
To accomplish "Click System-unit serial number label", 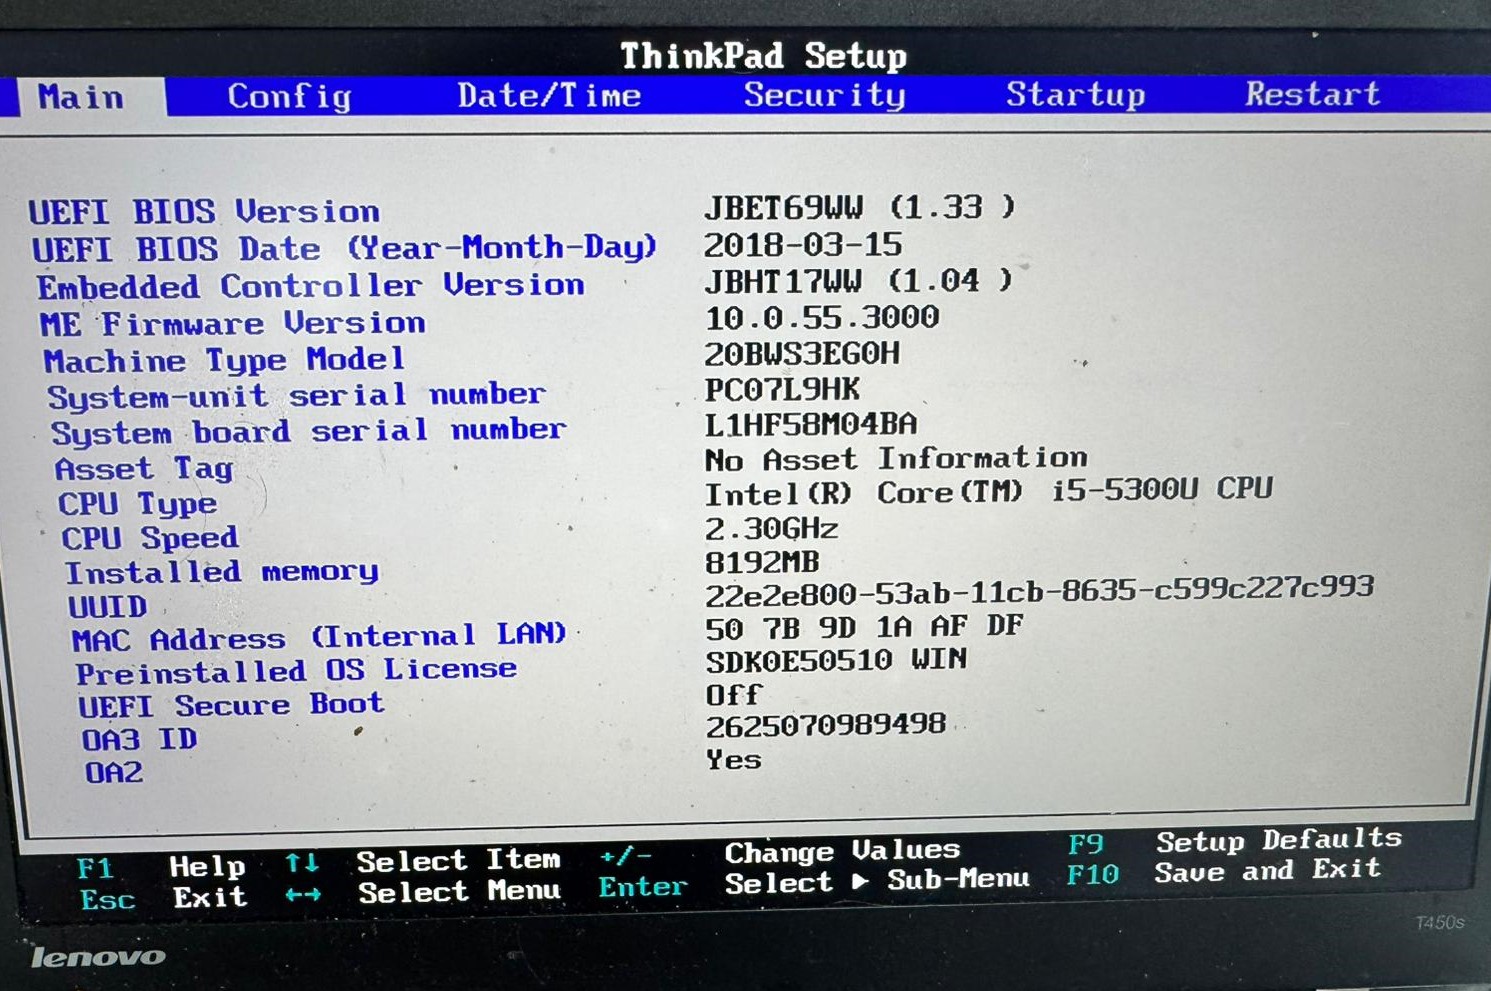I will point(297,396).
